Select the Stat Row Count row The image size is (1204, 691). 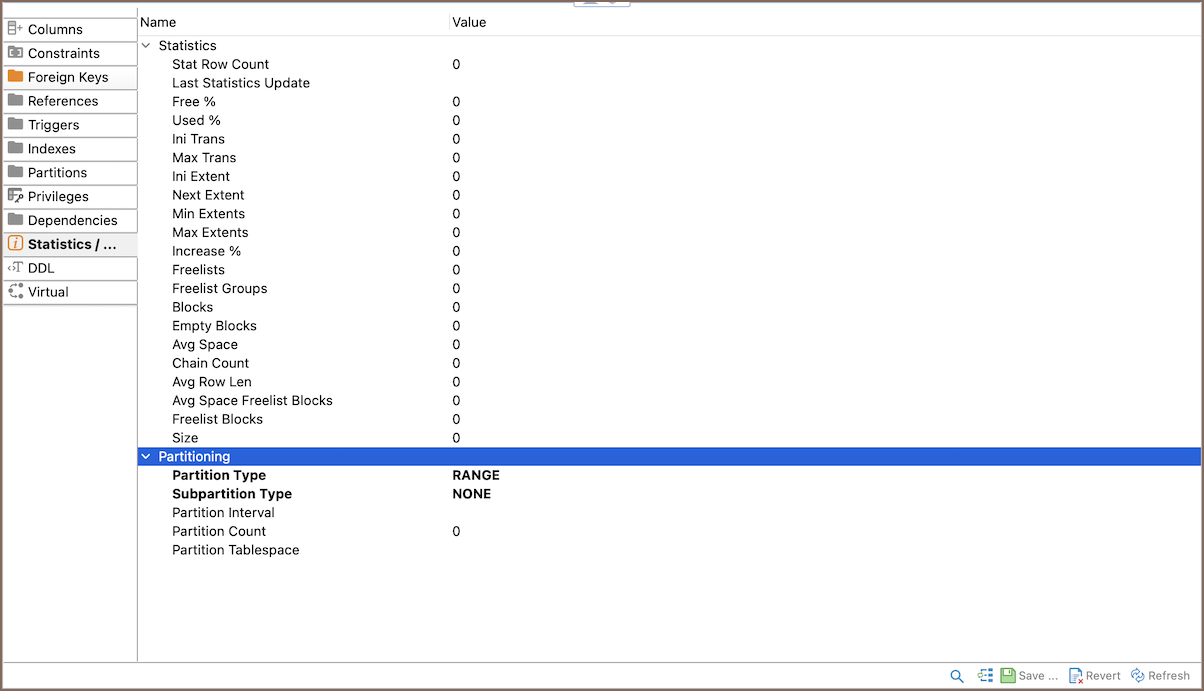220,65
